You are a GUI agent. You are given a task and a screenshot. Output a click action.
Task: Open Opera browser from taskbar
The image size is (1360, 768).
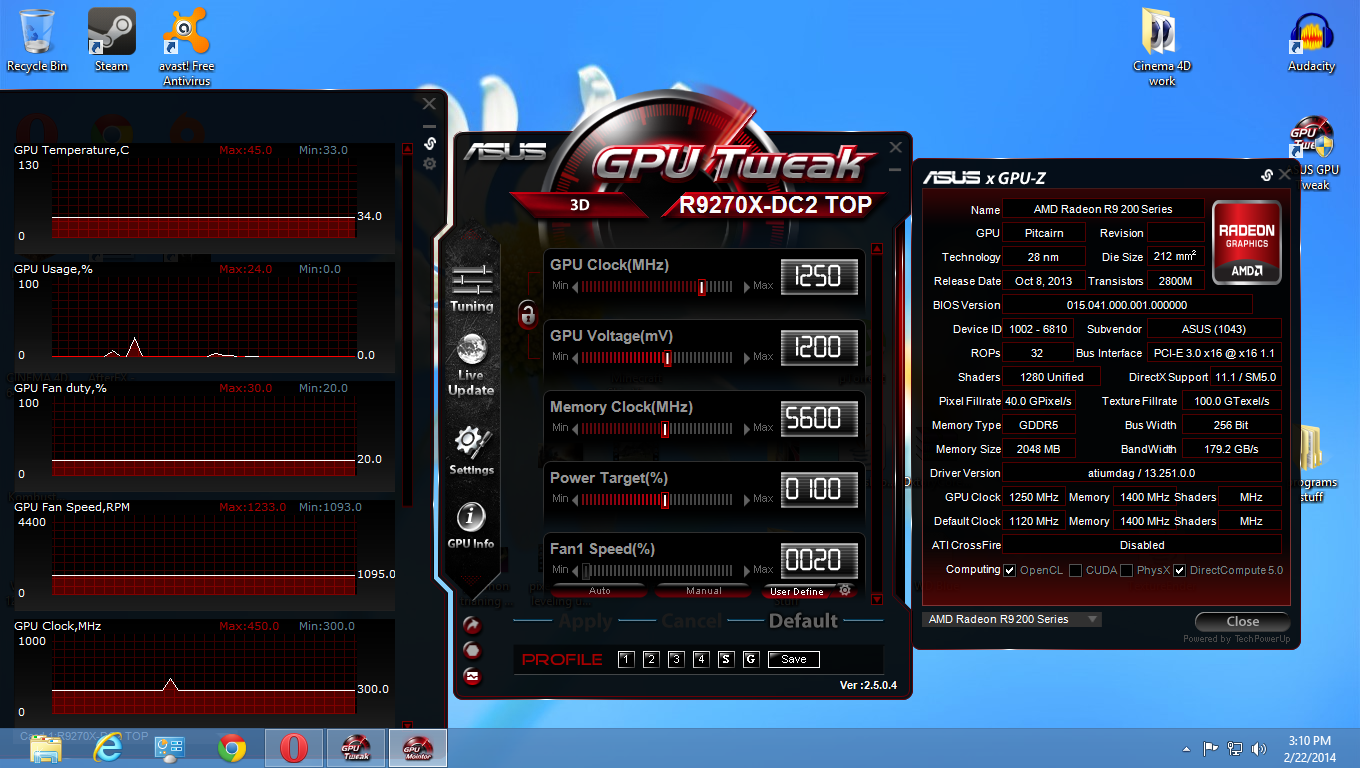293,747
